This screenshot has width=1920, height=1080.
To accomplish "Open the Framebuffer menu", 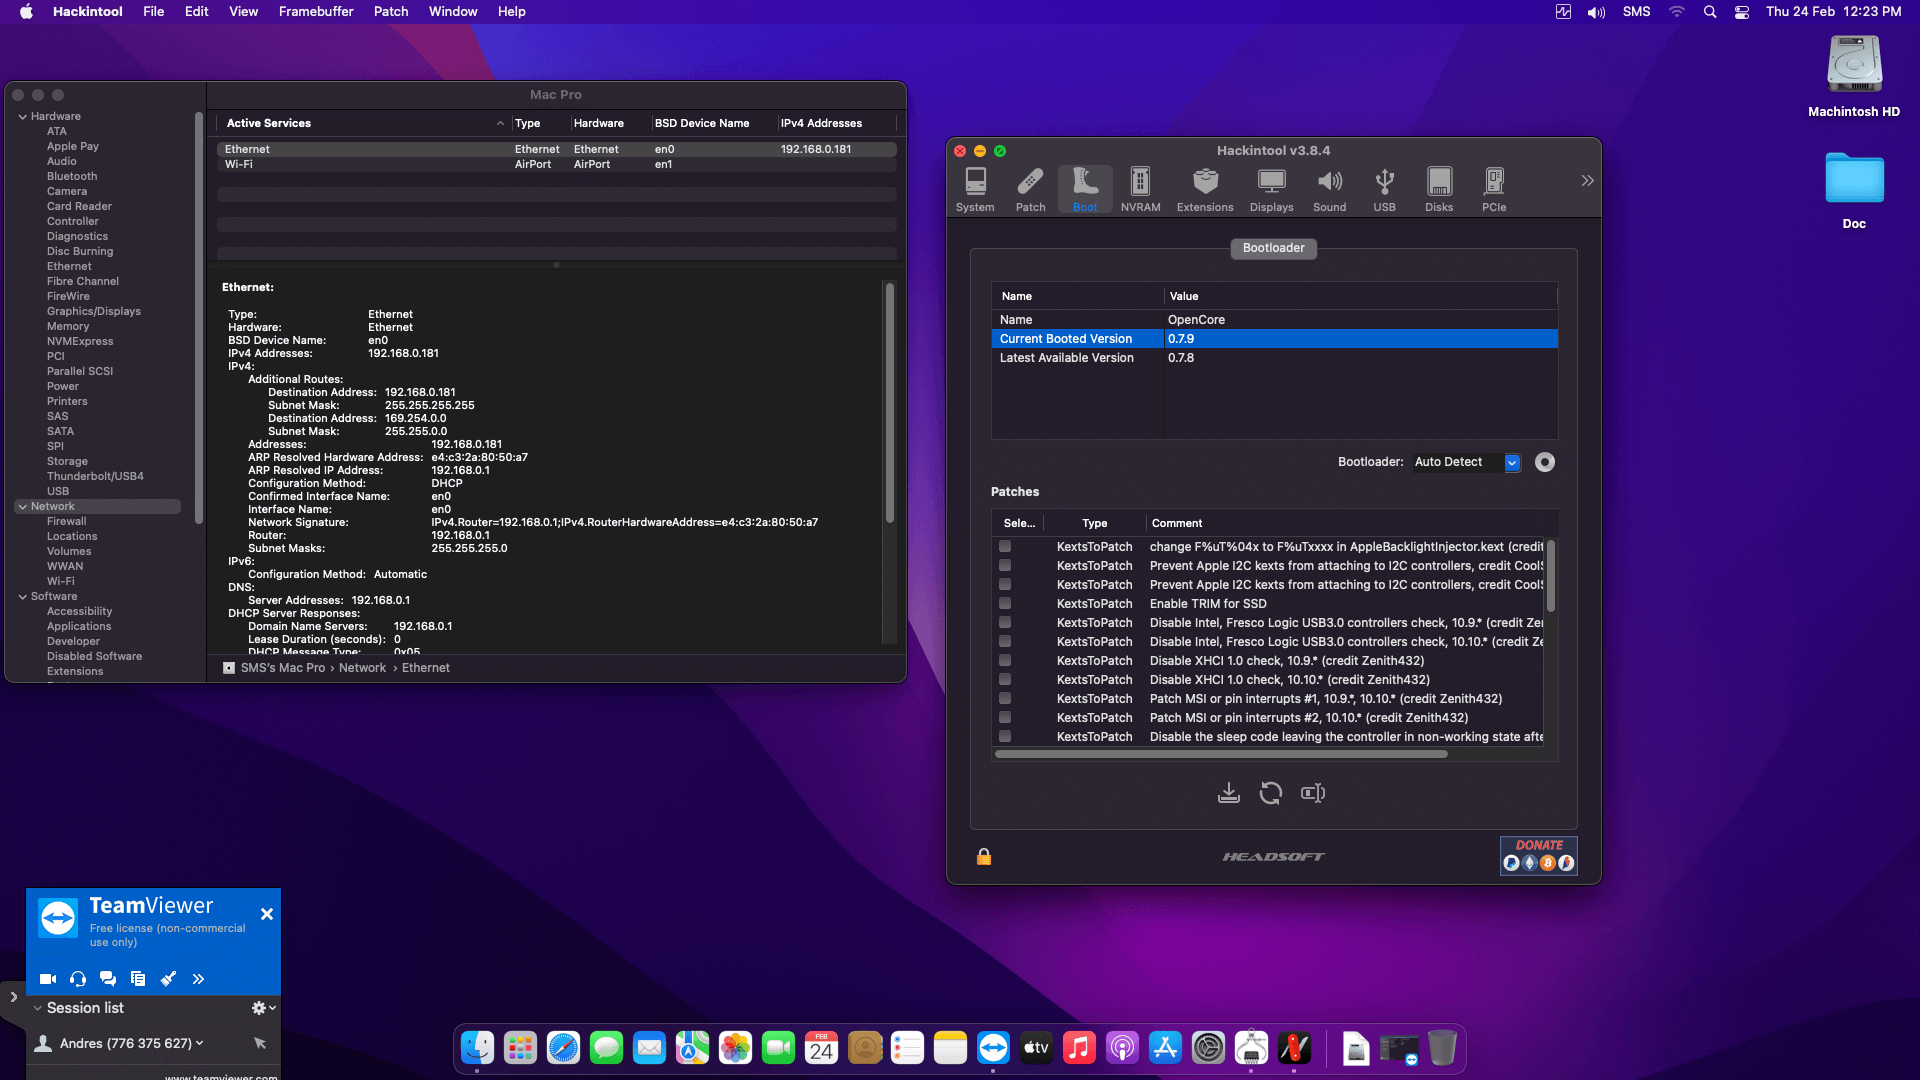I will point(316,12).
